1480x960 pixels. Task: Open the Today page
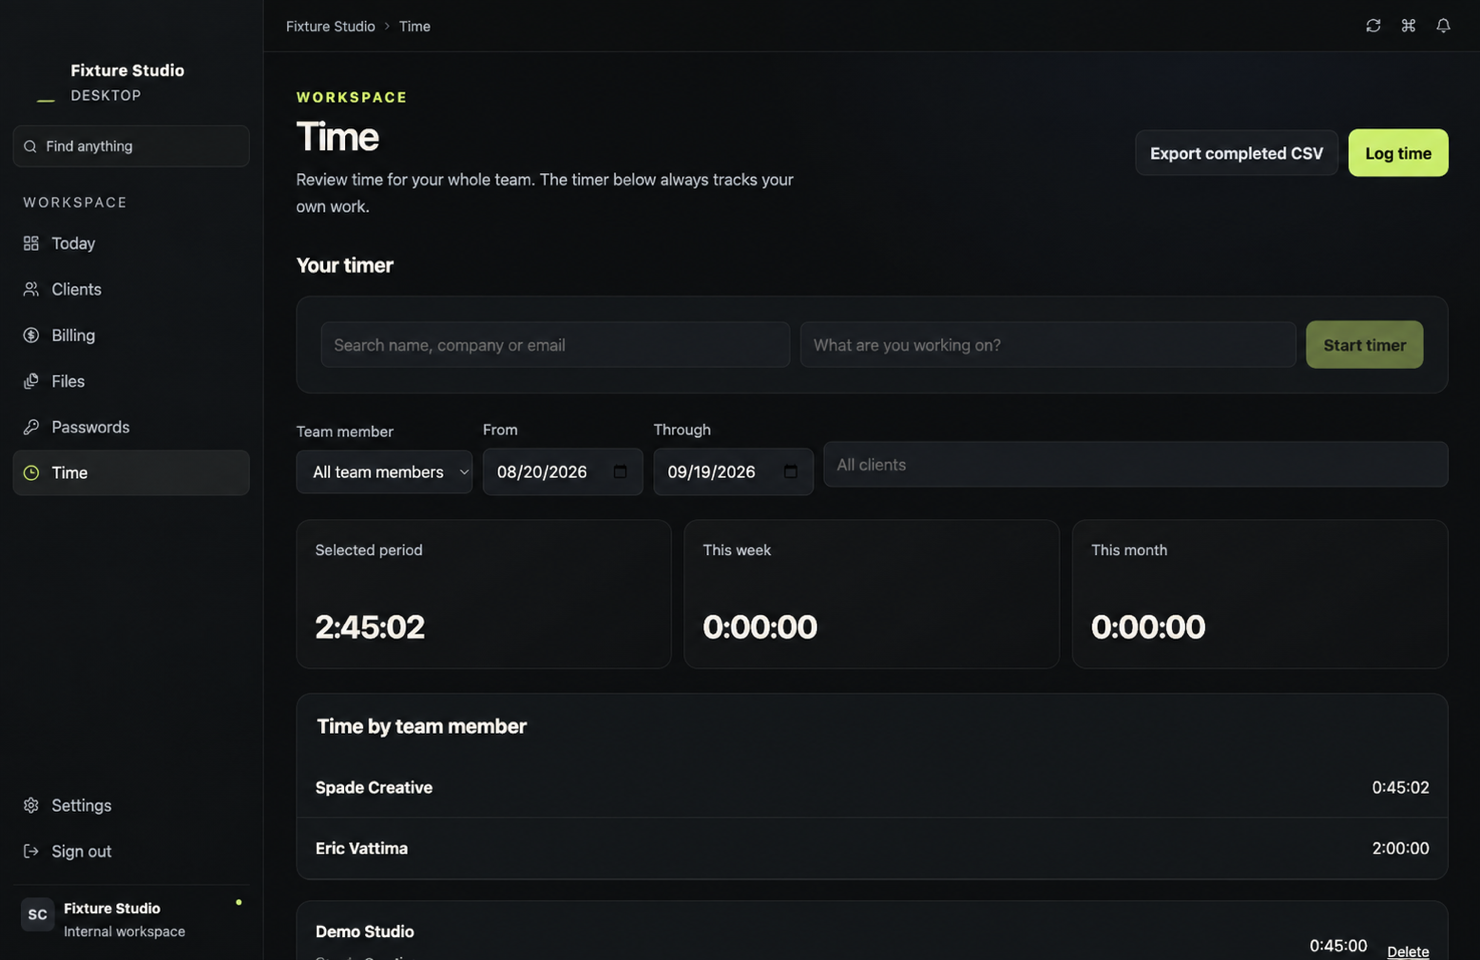tap(131, 243)
